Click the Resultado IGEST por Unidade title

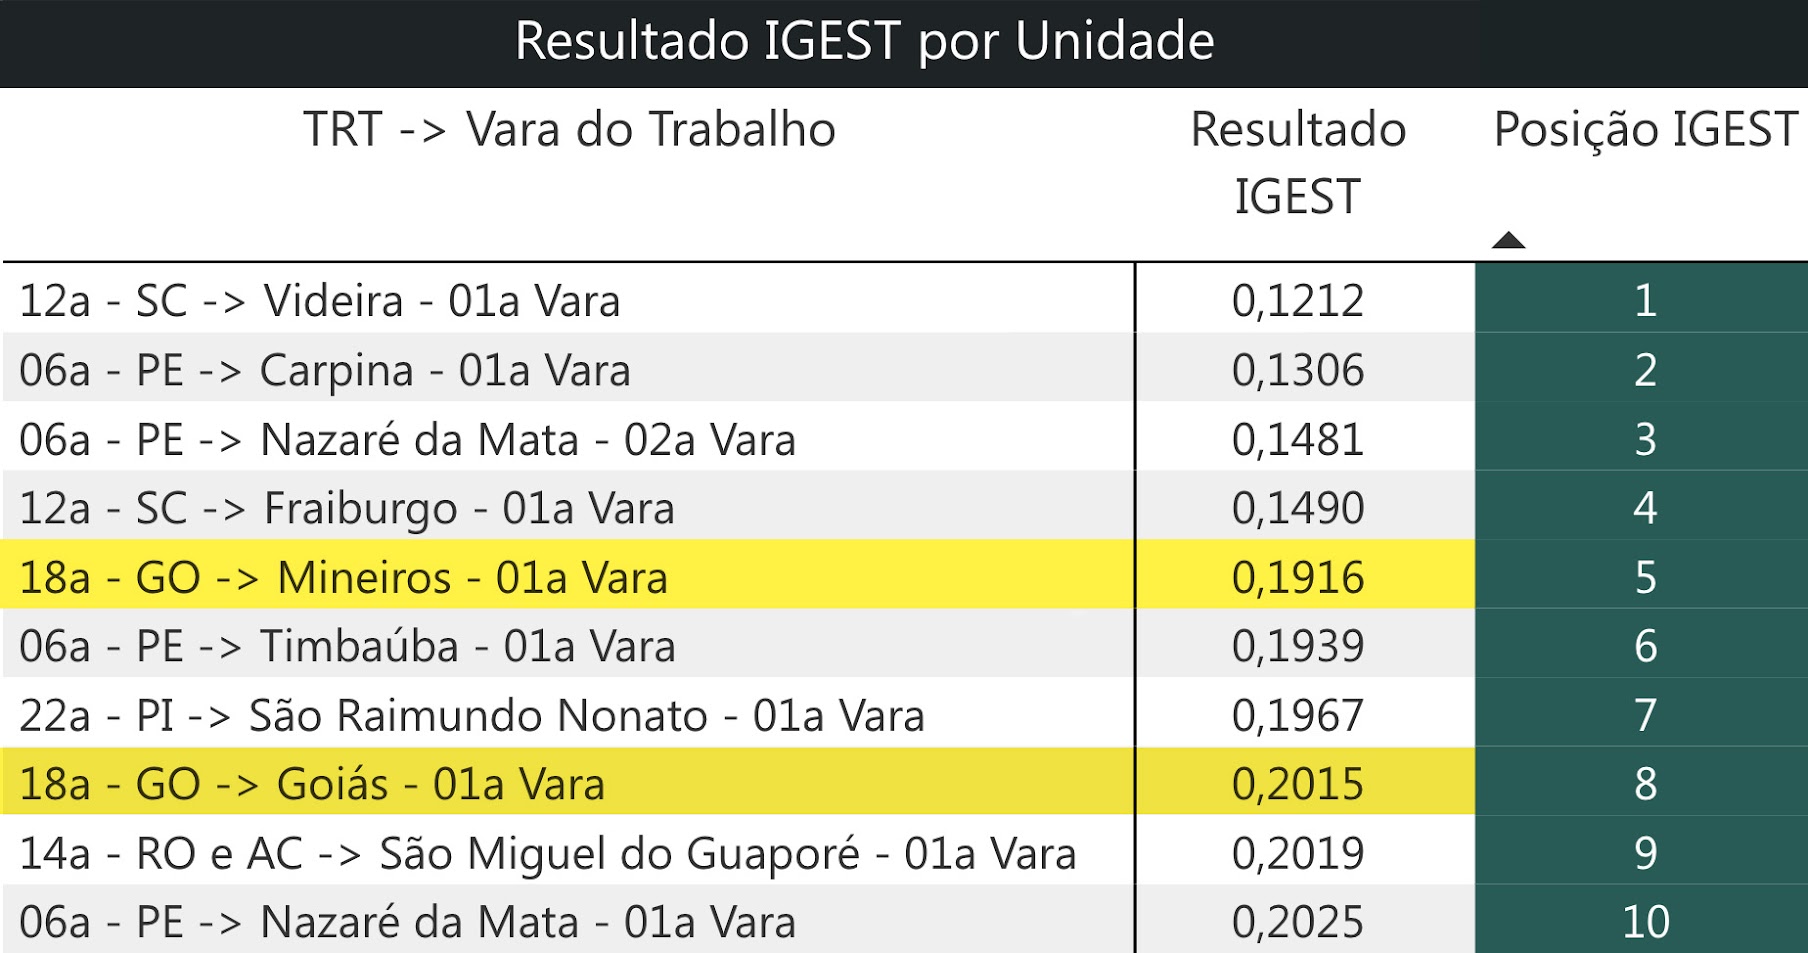864,42
